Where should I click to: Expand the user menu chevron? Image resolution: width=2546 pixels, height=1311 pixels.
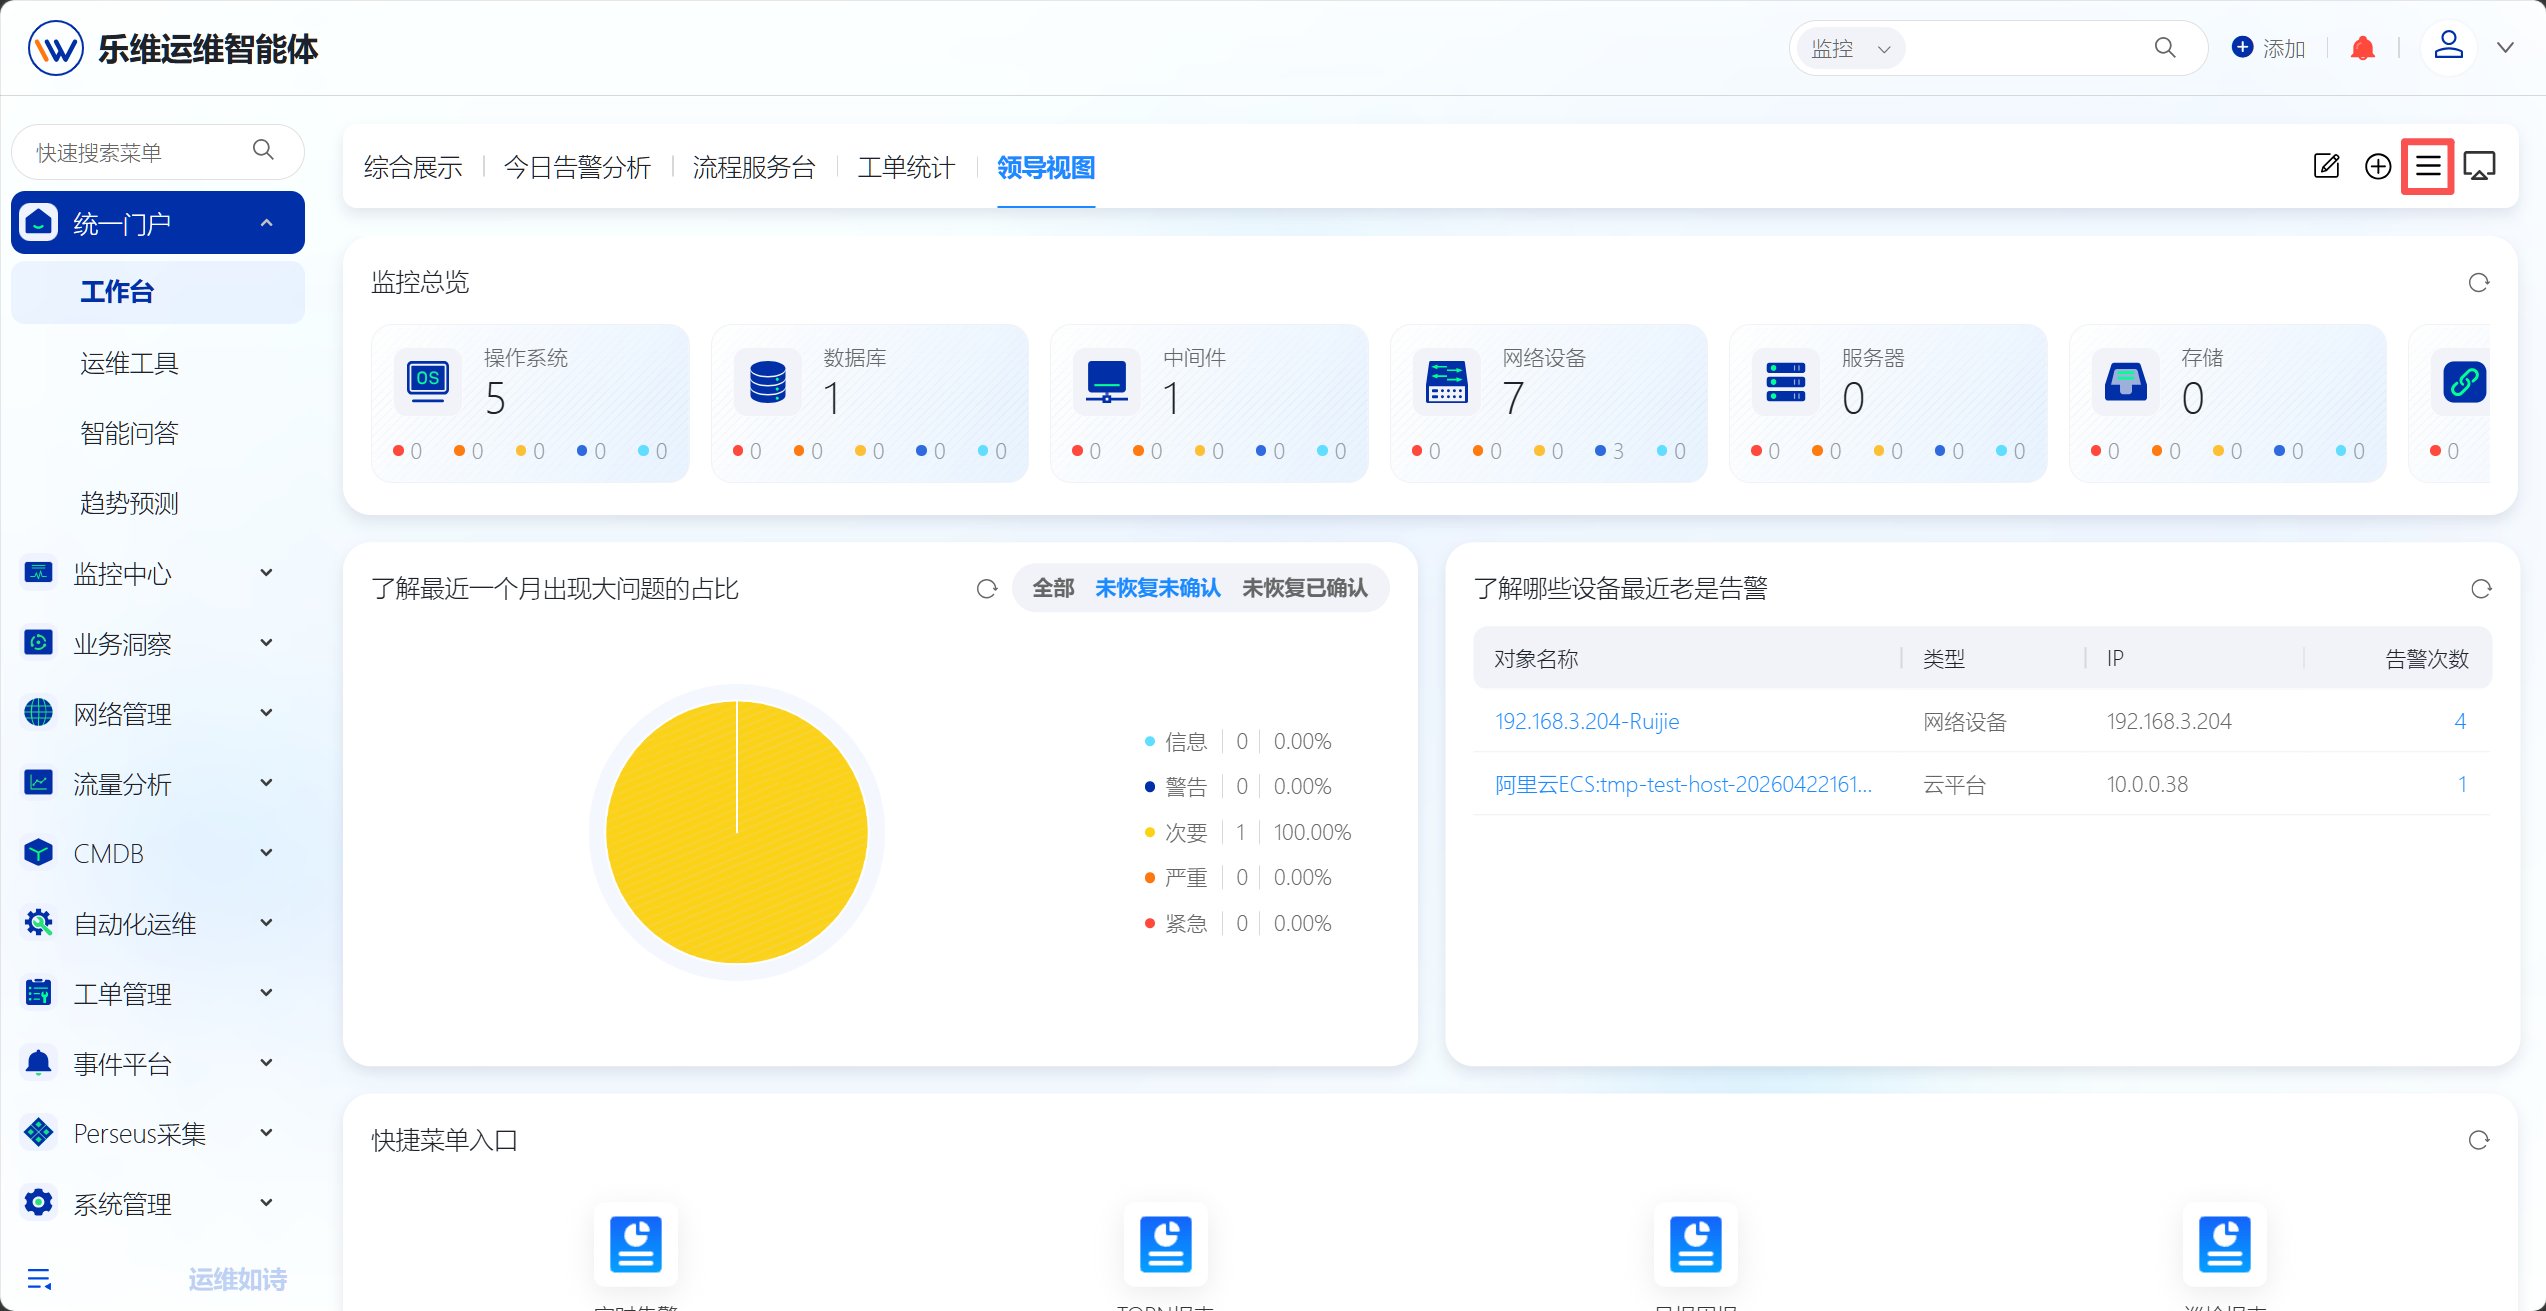tap(2505, 48)
